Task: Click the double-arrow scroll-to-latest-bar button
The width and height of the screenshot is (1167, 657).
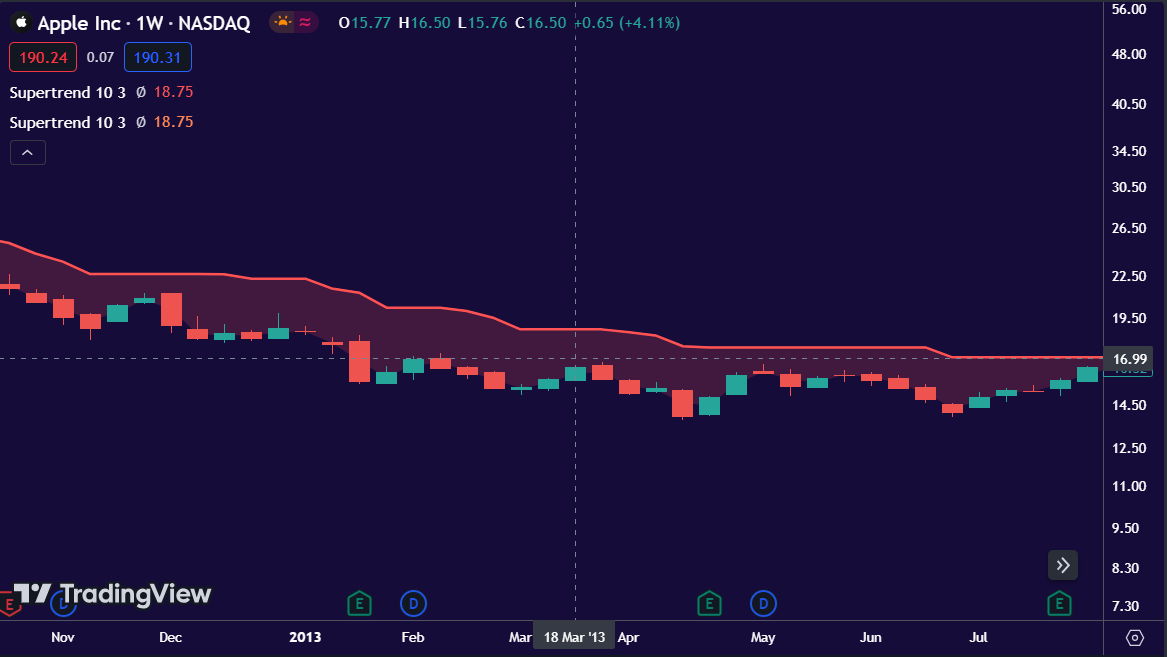Action: pyautogui.click(x=1062, y=565)
